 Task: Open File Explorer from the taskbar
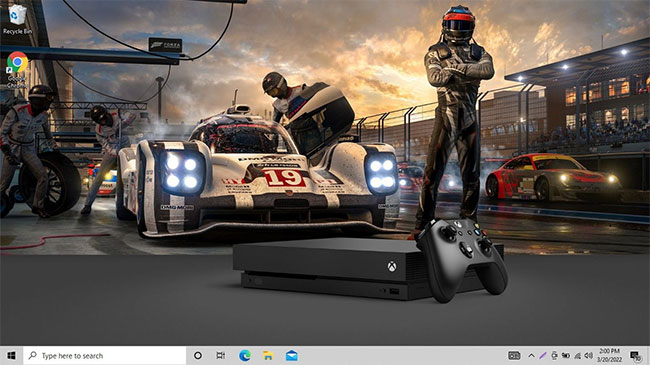click(268, 355)
